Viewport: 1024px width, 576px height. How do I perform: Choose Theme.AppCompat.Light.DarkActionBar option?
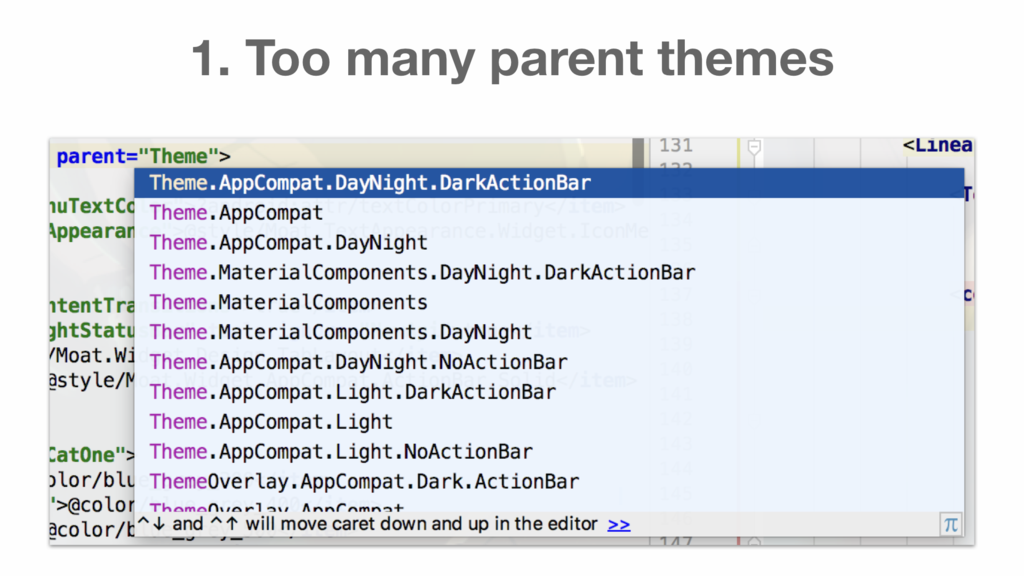[549, 392]
